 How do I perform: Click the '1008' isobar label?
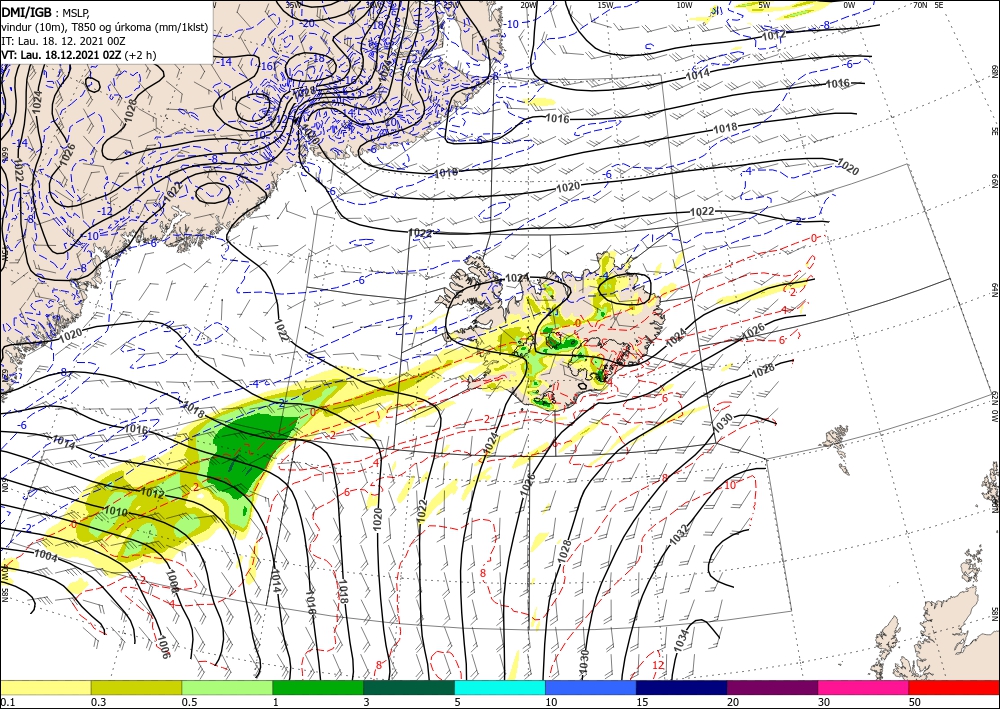tap(172, 579)
